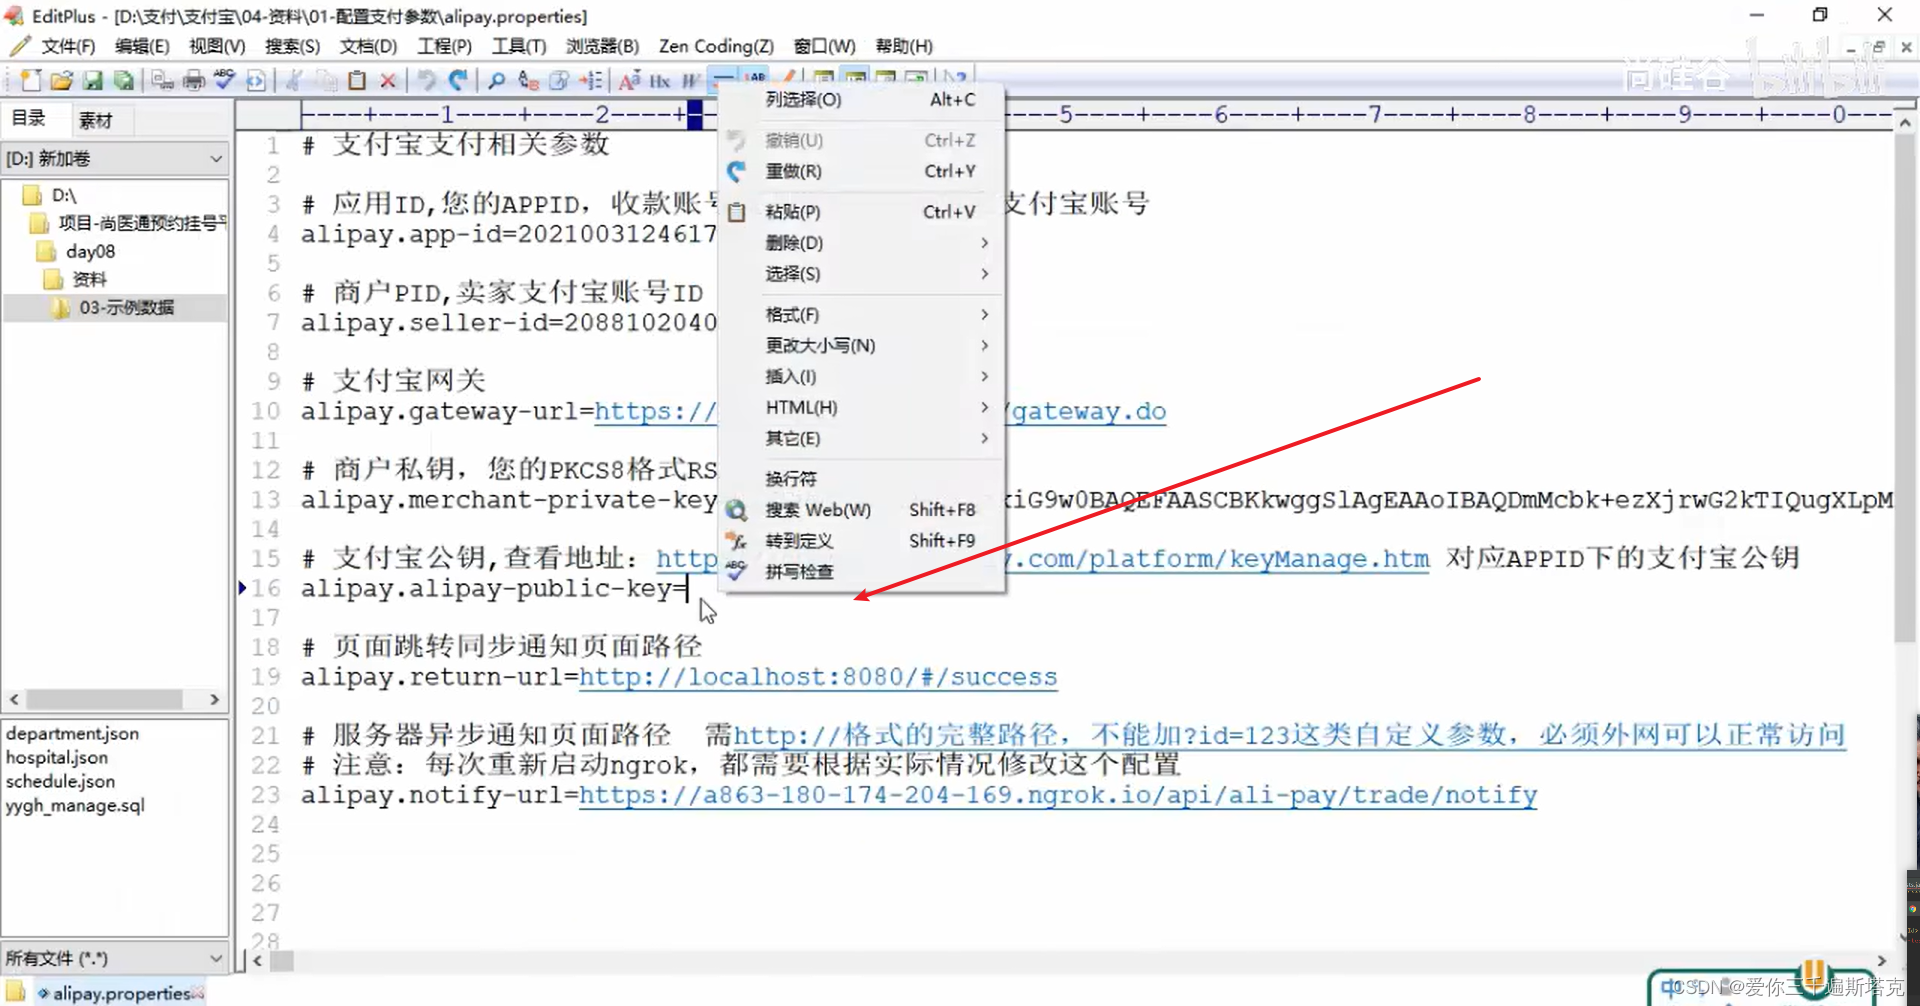Choose 换行符 in context menu
This screenshot has width=1920, height=1006.
[x=862, y=479]
